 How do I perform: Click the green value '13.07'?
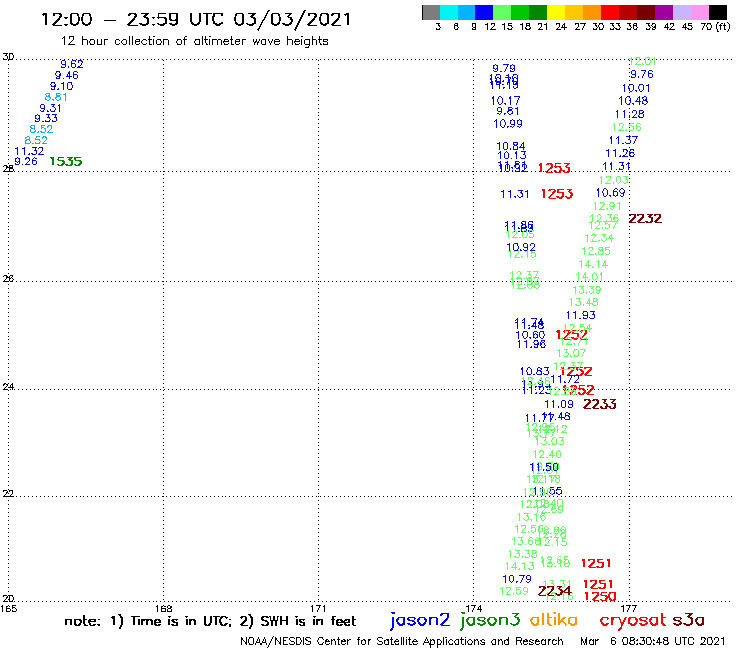[571, 353]
